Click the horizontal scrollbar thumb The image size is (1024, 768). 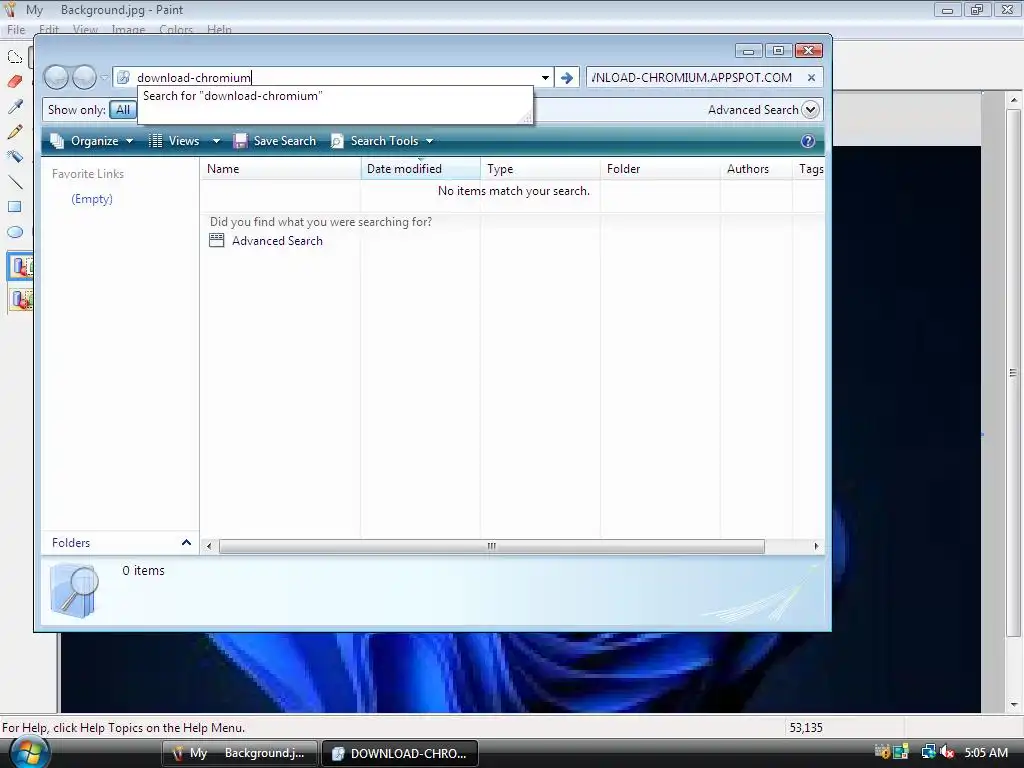point(492,546)
